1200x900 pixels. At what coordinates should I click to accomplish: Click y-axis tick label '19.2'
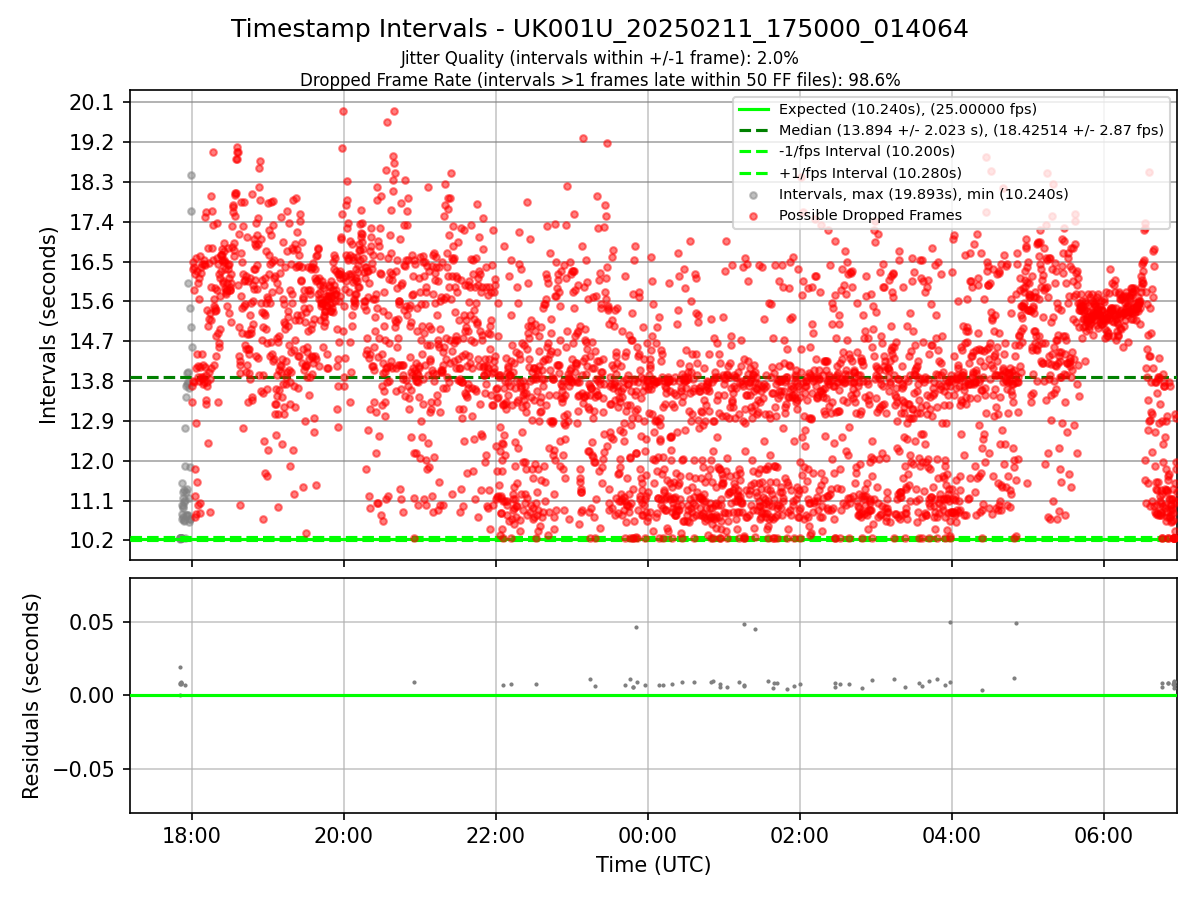(94, 143)
